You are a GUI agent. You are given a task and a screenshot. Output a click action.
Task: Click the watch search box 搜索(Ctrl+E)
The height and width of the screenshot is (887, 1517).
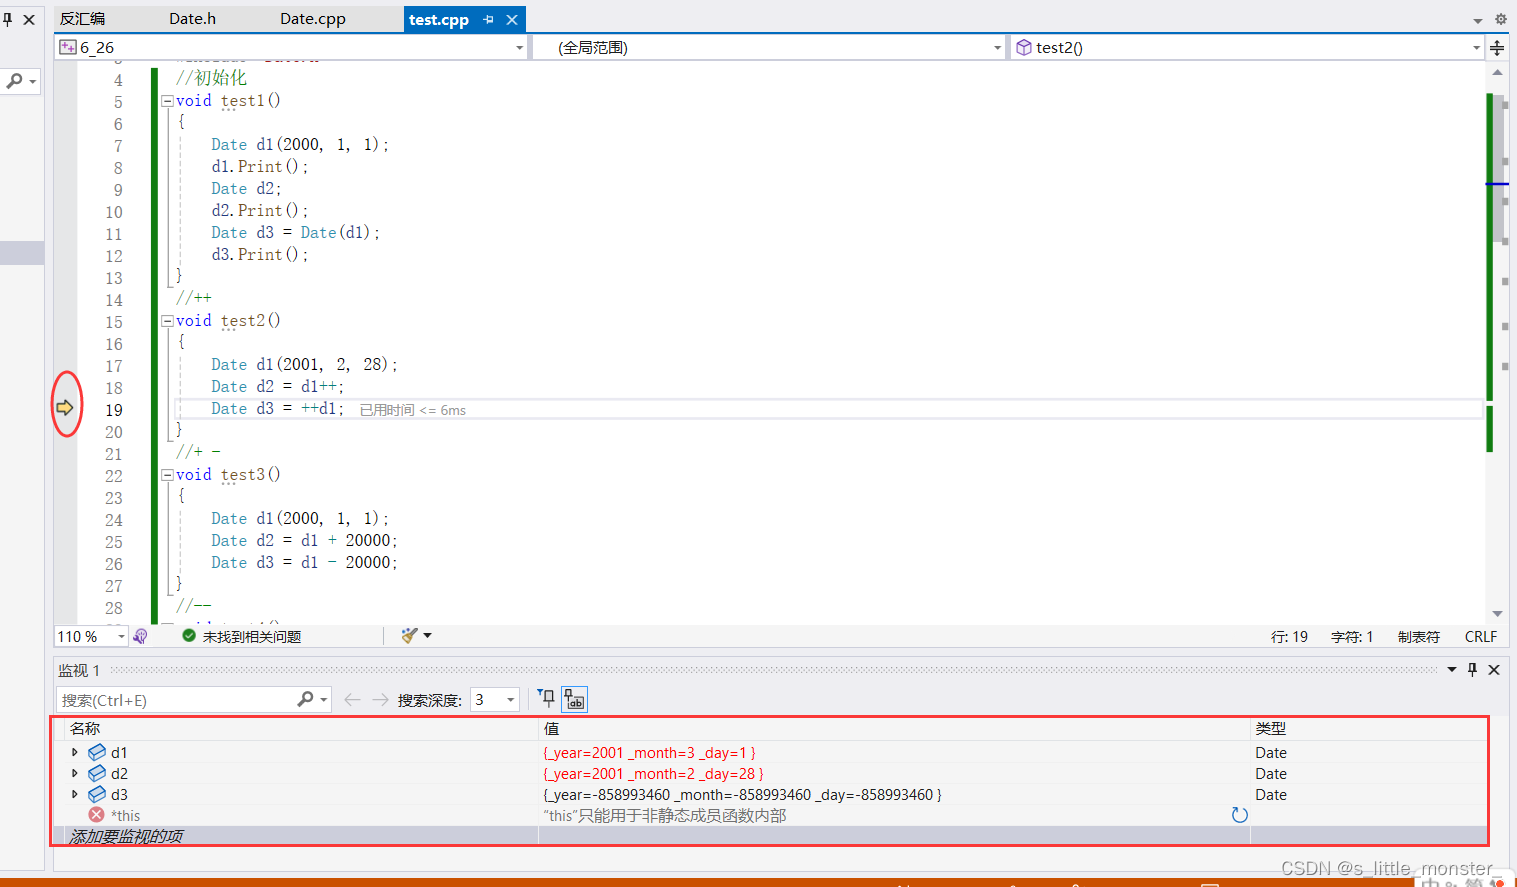pos(176,700)
